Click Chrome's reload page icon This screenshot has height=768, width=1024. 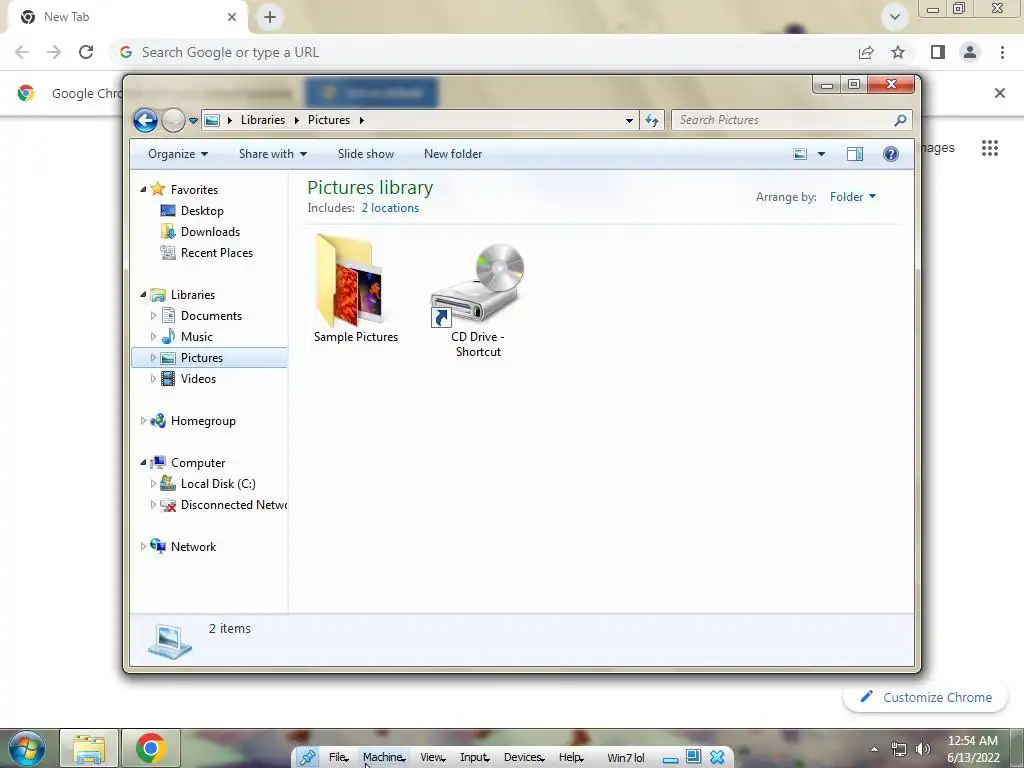[x=86, y=52]
